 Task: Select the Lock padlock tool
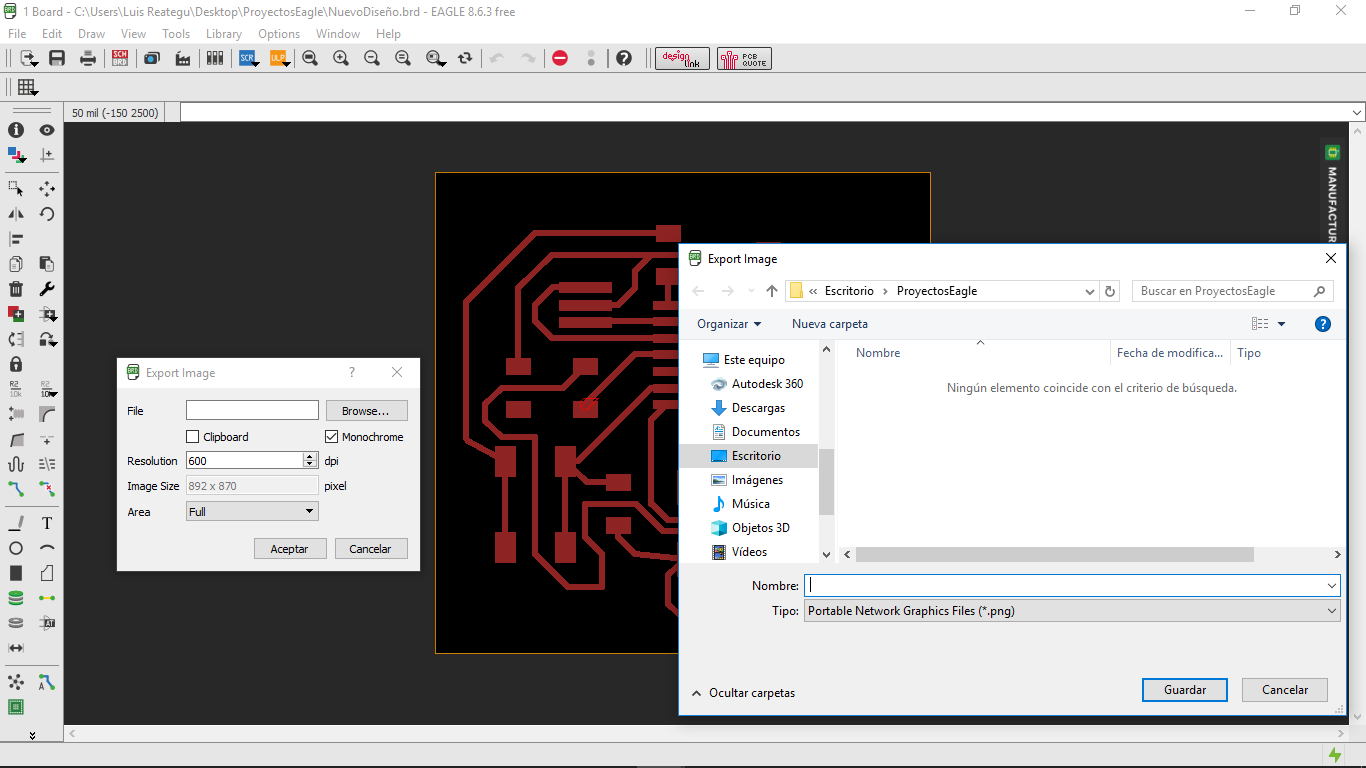click(16, 364)
